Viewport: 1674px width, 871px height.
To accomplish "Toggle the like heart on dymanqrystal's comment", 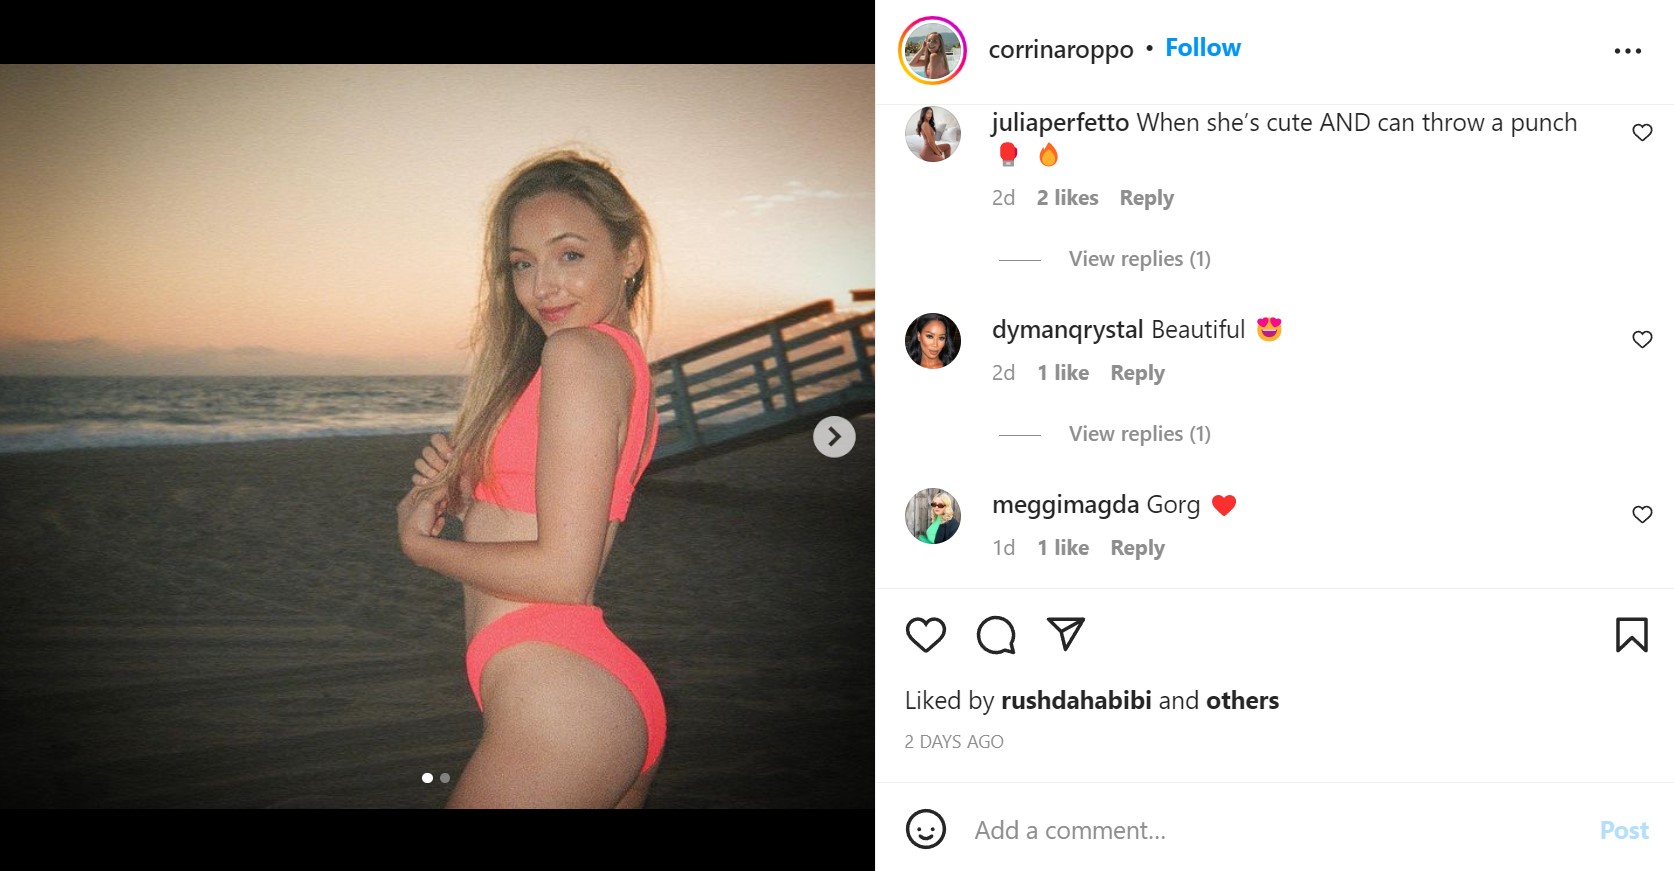I will (x=1642, y=339).
